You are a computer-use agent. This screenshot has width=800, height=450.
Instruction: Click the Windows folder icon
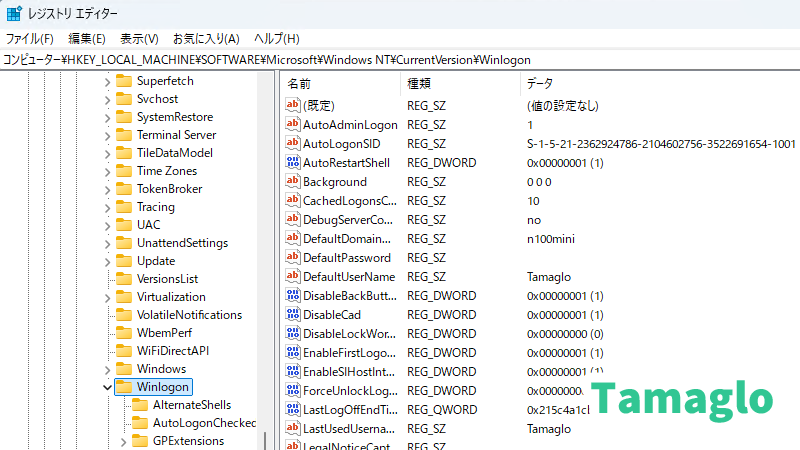pos(124,368)
